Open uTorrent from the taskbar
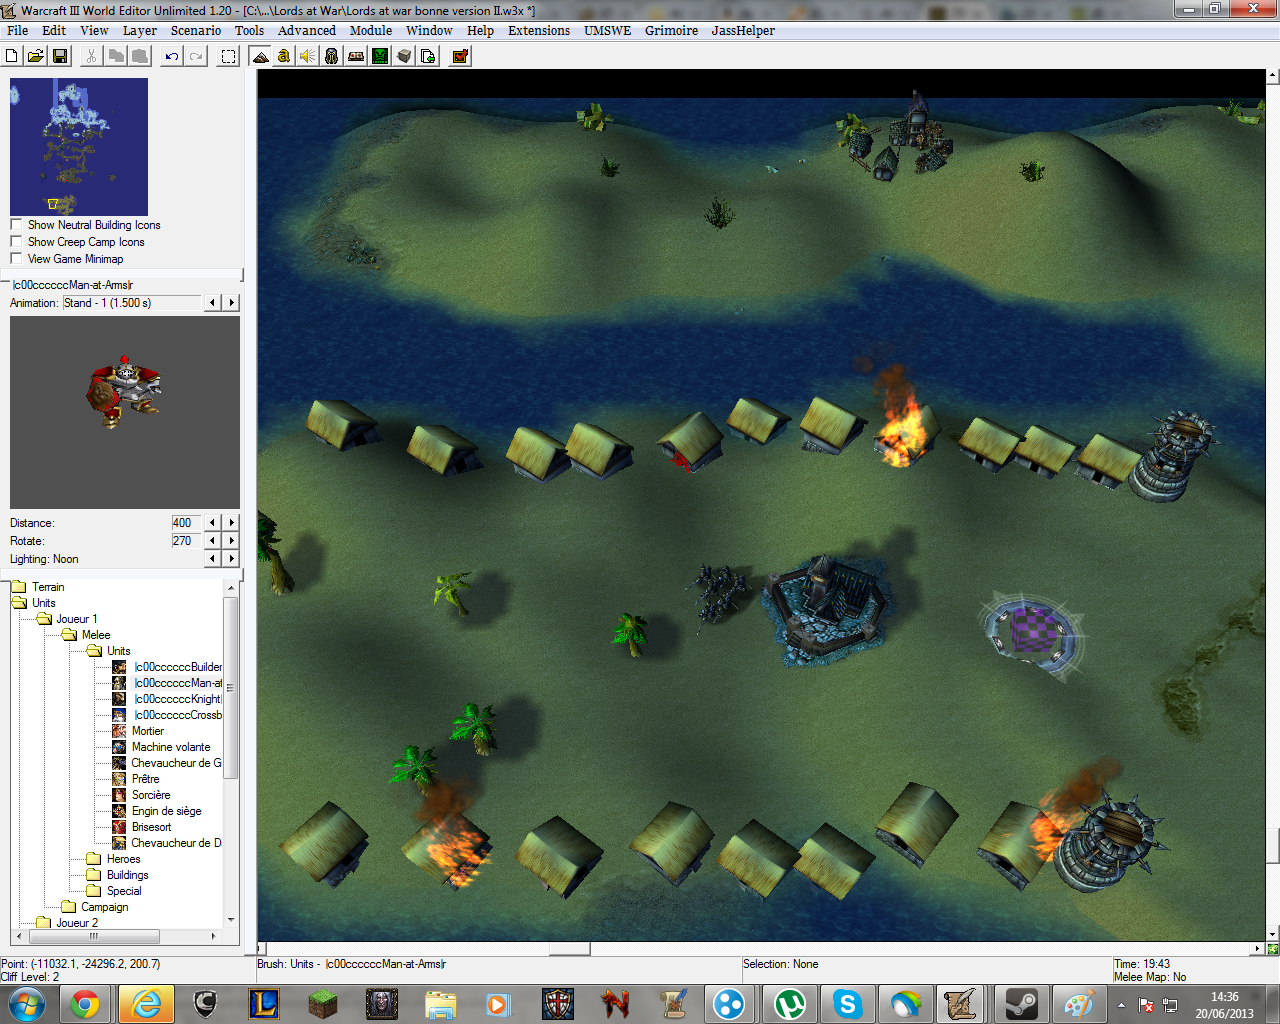The height and width of the screenshot is (1024, 1280). point(790,1004)
